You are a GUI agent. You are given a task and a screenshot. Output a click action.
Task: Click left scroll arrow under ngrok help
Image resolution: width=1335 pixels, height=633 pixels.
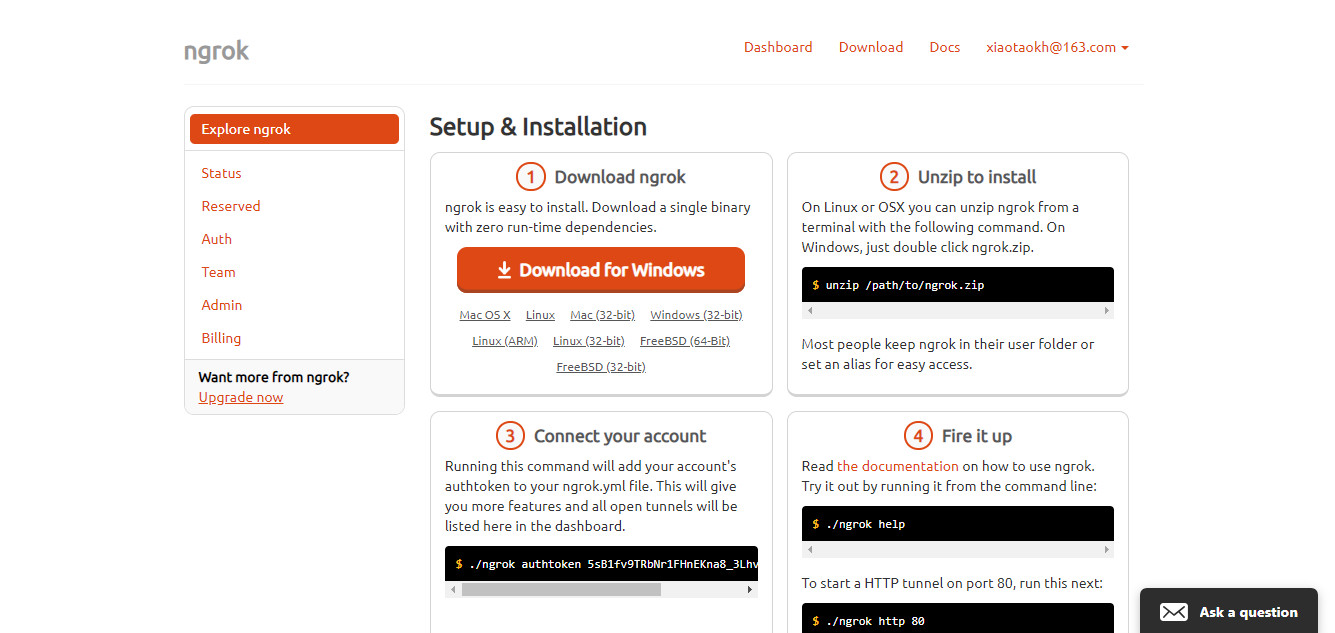(x=809, y=550)
